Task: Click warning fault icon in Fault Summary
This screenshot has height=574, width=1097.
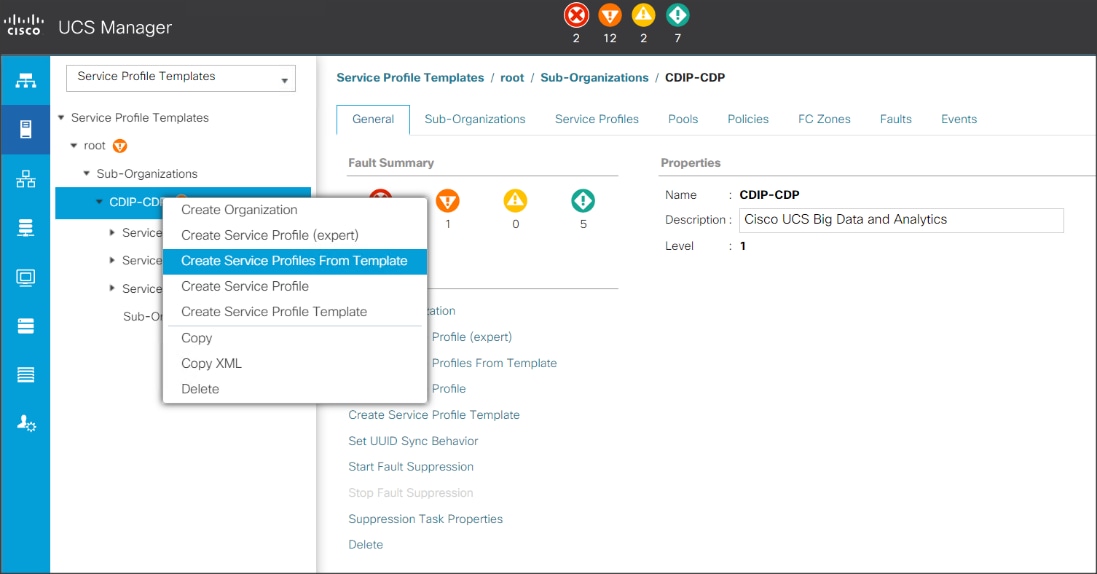Action: [583, 202]
